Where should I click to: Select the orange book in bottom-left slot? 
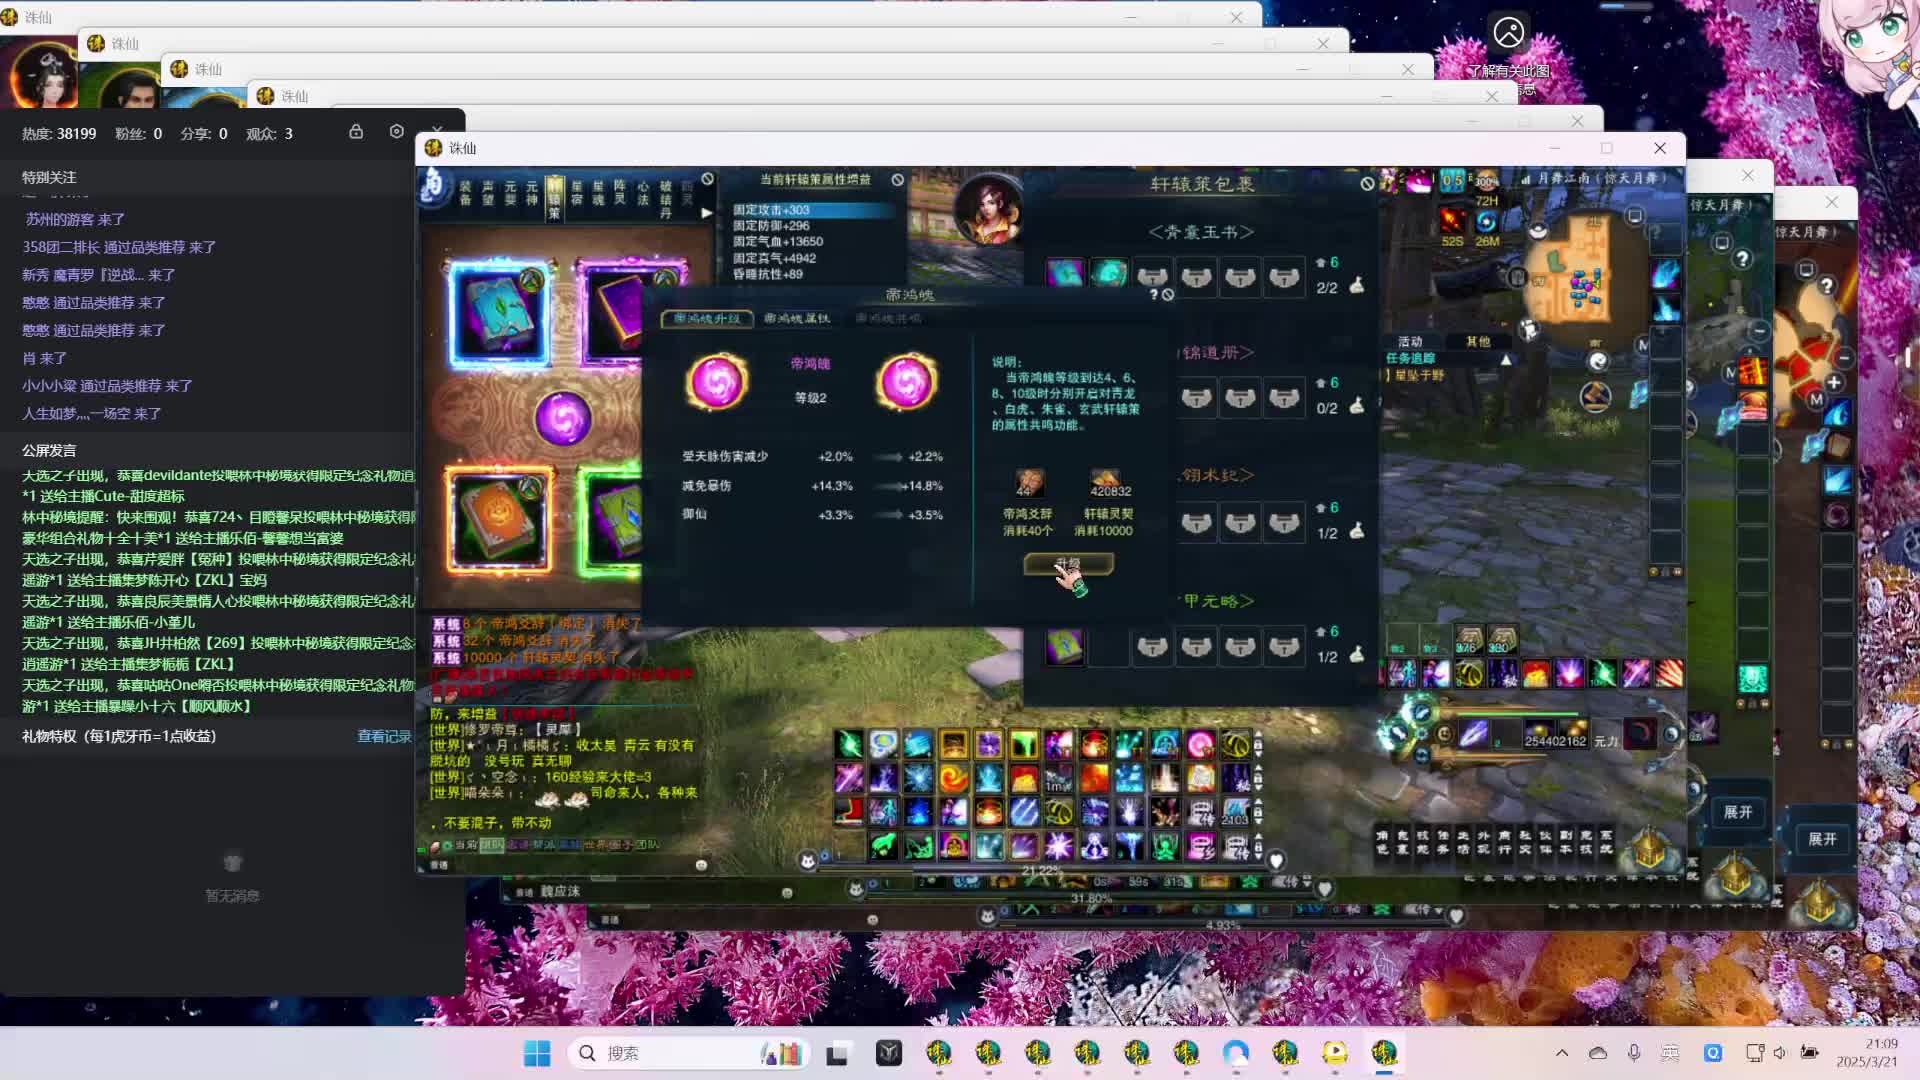[498, 519]
